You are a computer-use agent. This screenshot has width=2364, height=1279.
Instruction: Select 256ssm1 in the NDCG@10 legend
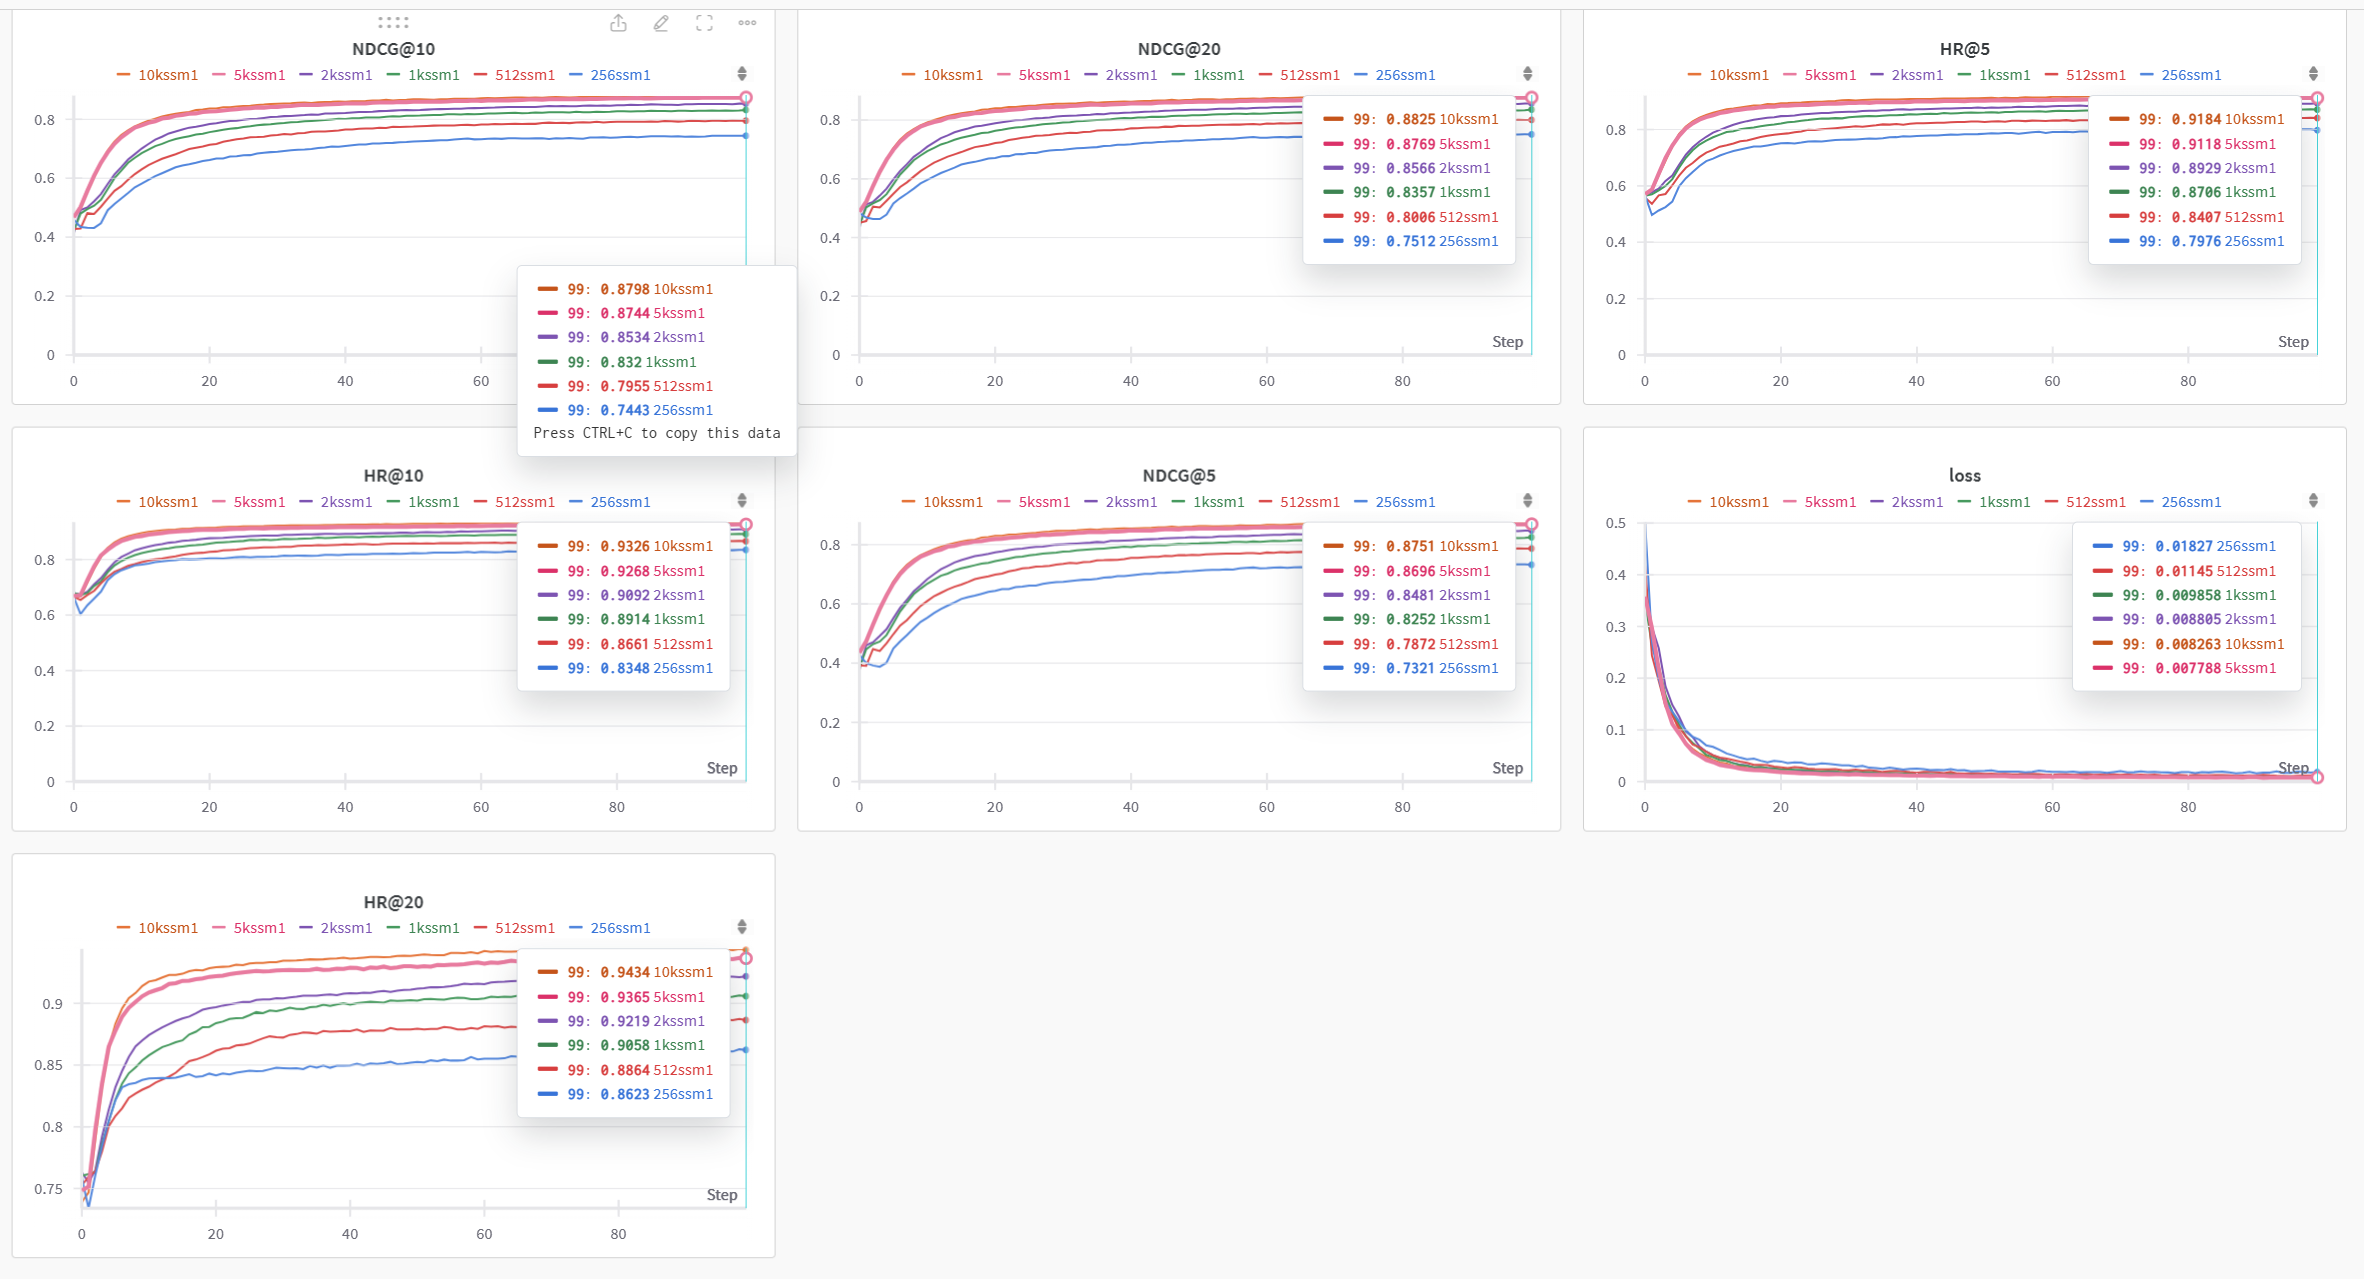(x=620, y=75)
